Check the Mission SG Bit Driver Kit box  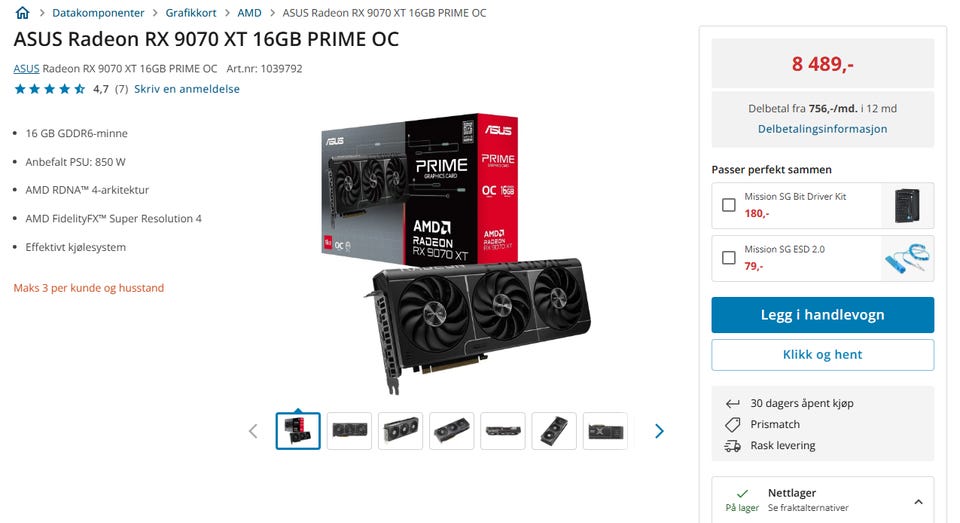(x=729, y=205)
